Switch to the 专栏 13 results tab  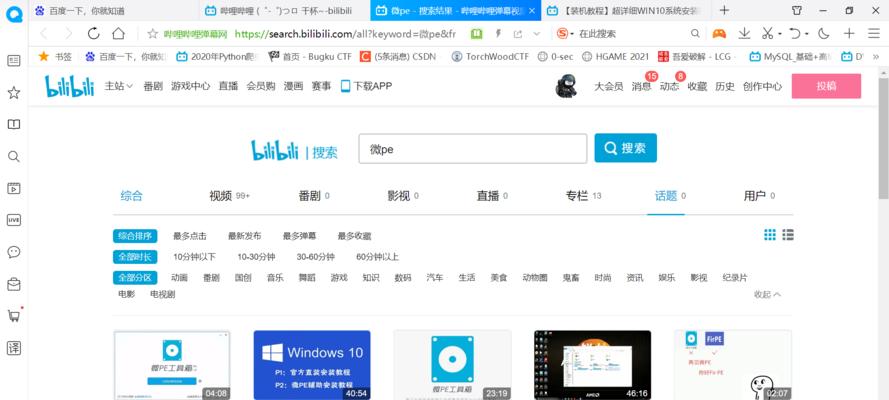point(583,196)
